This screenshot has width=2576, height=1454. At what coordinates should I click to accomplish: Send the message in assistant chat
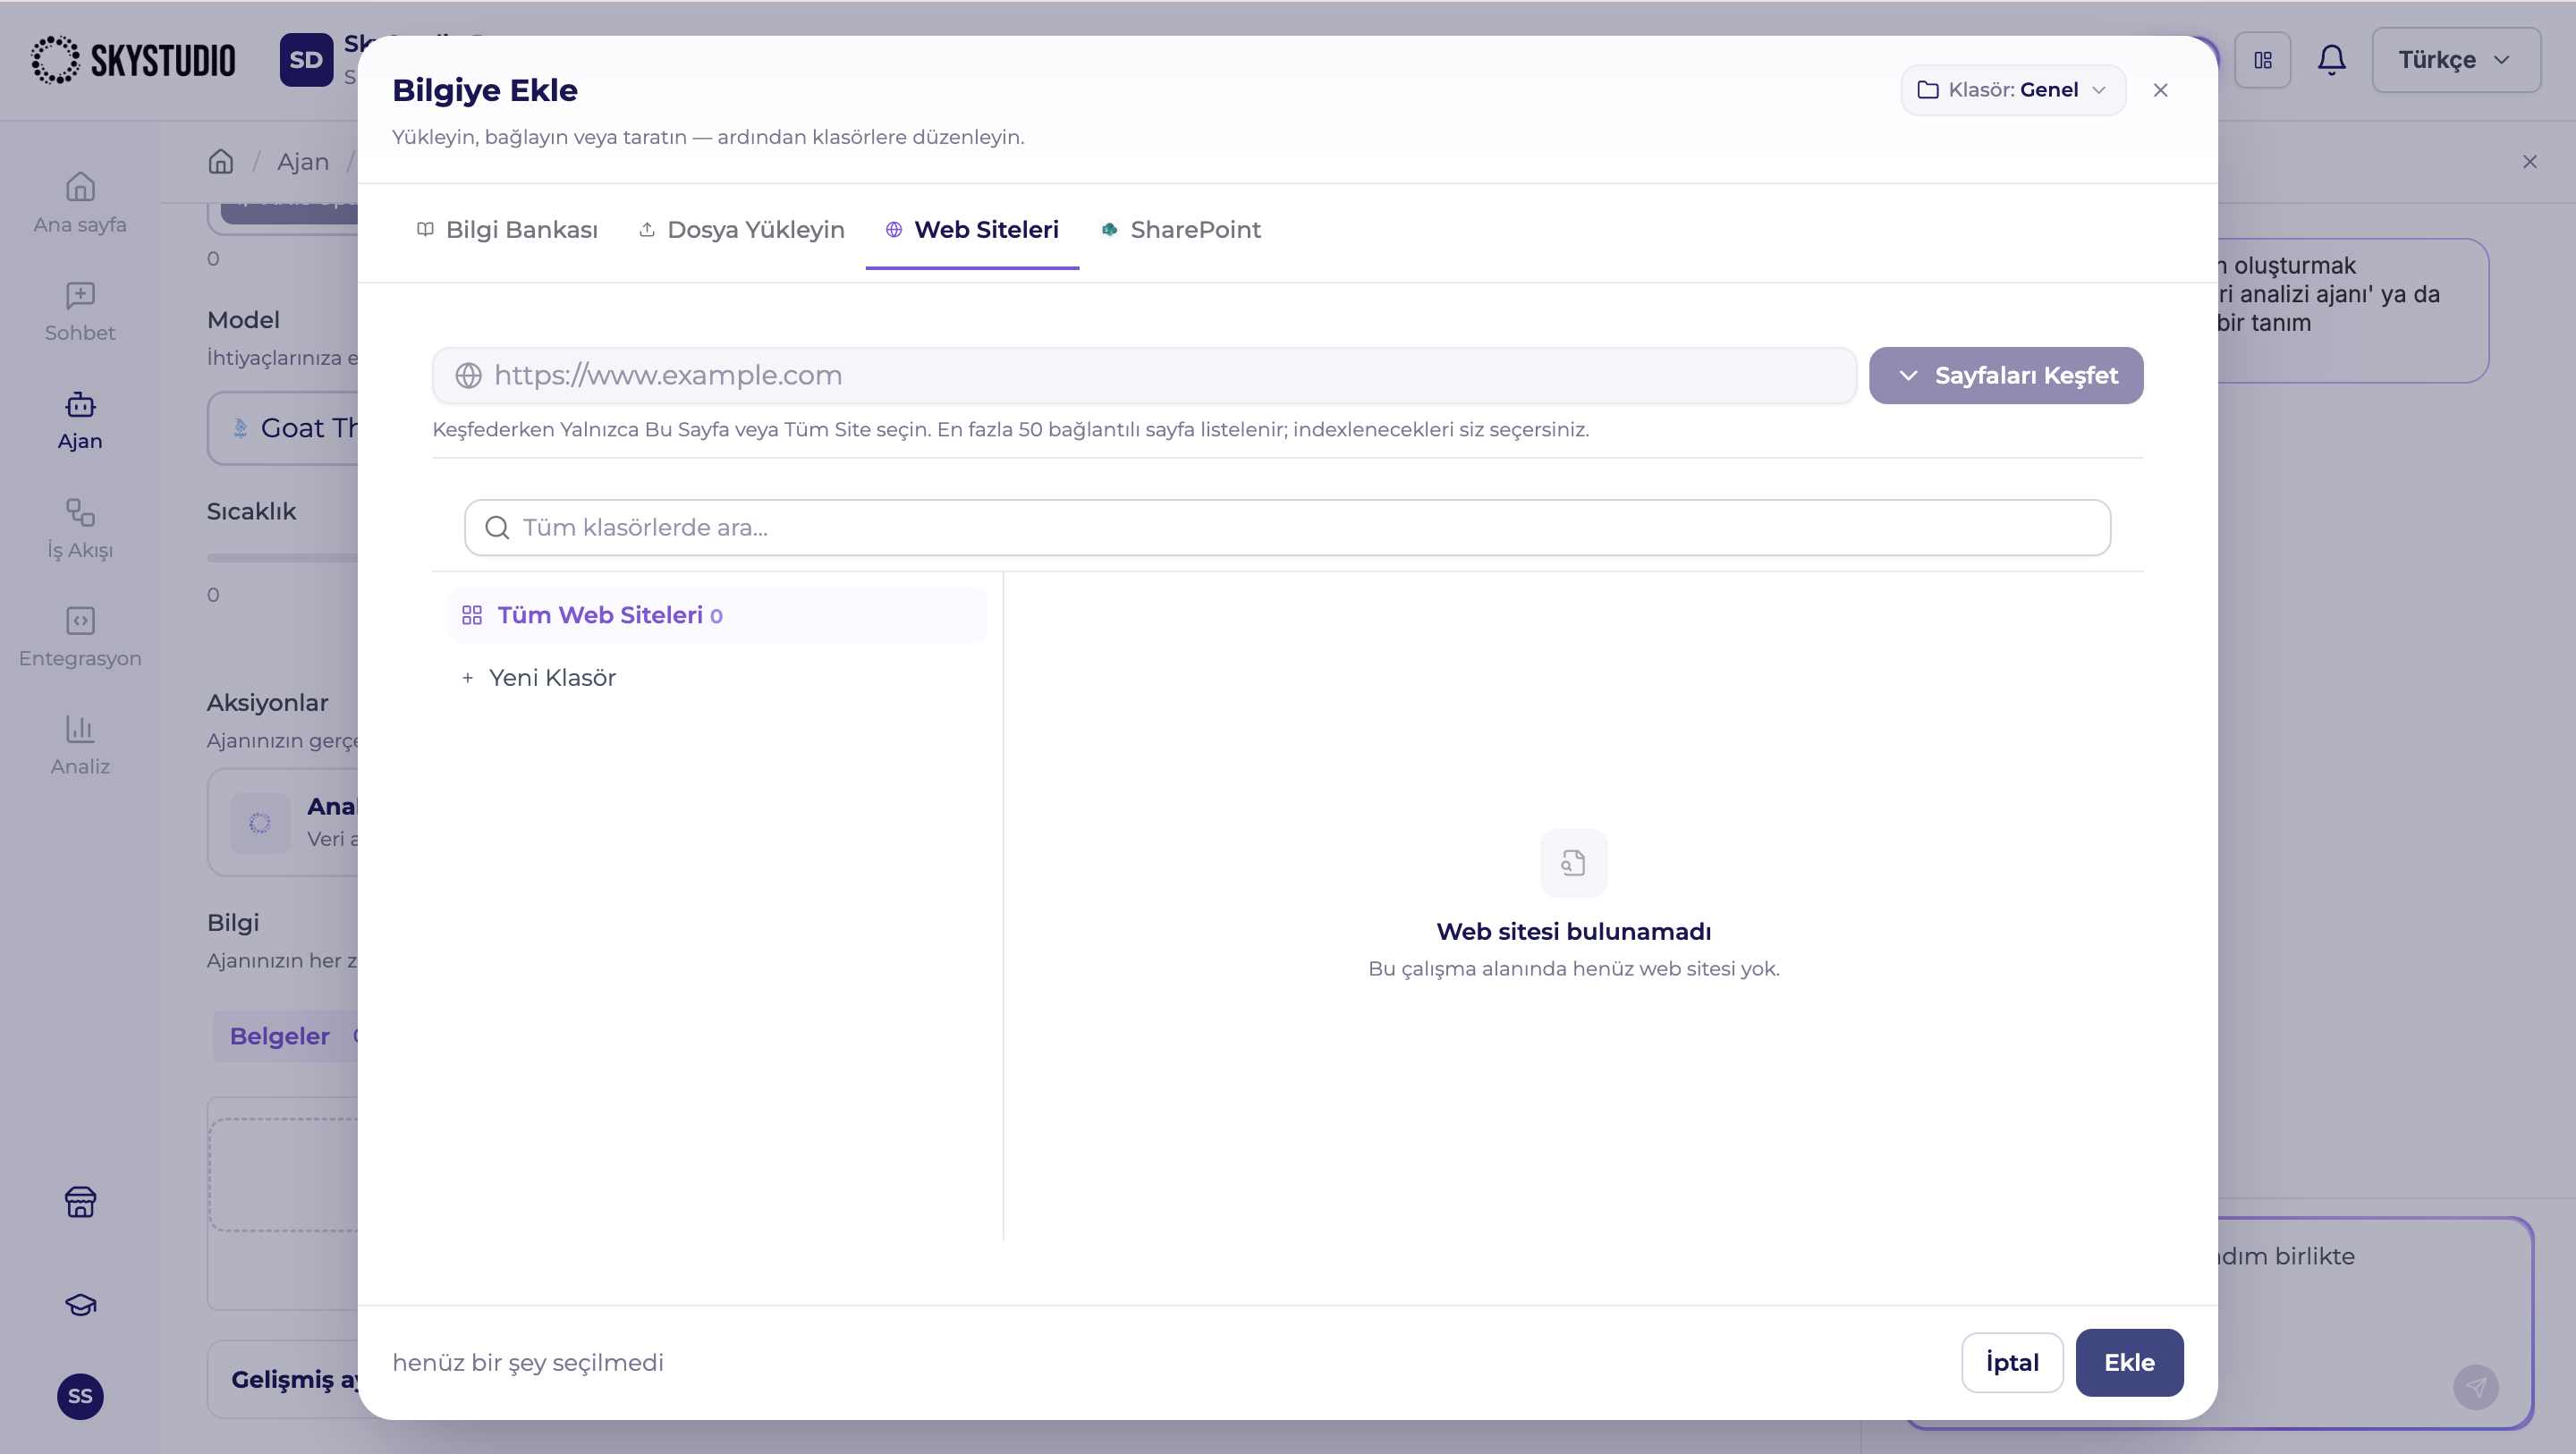point(2475,1386)
